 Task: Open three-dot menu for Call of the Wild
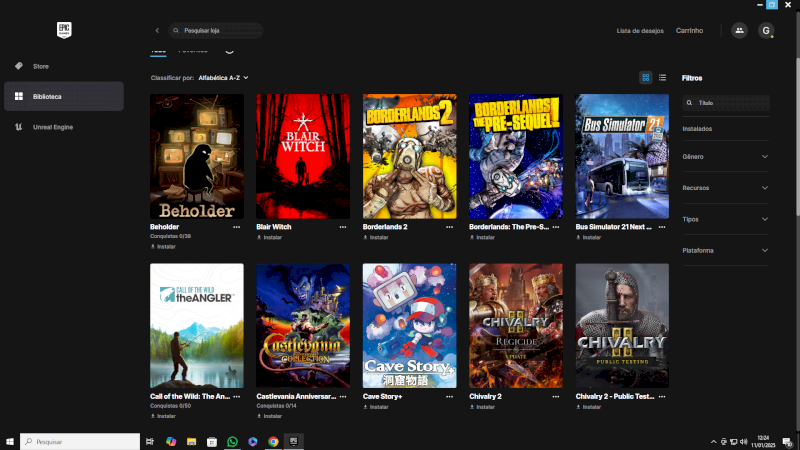237,396
